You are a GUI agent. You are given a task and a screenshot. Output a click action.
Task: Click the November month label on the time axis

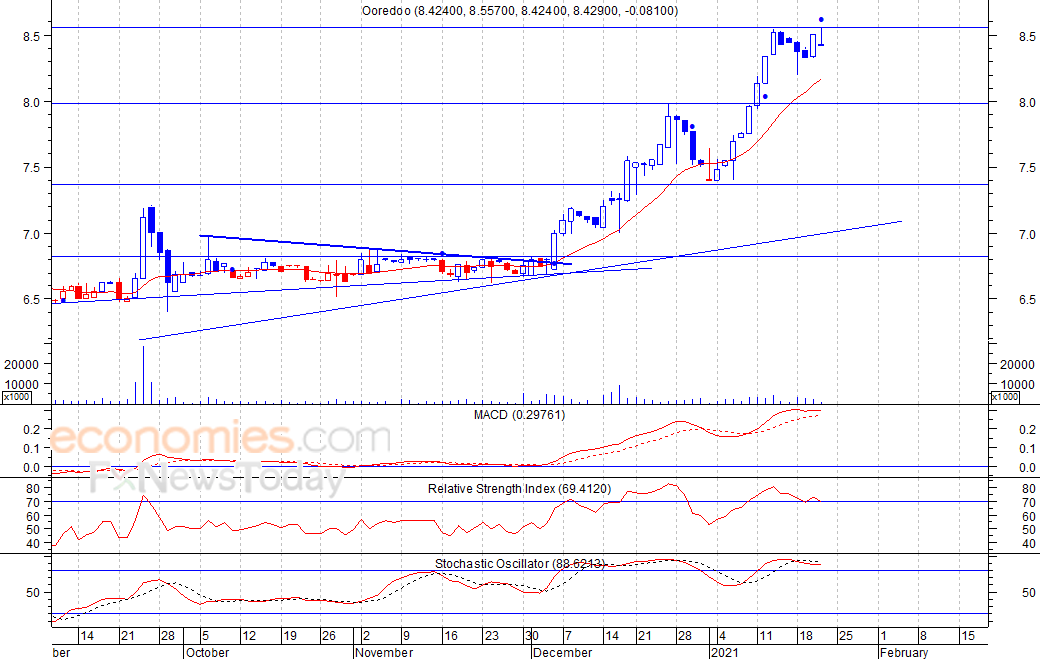pos(383,652)
